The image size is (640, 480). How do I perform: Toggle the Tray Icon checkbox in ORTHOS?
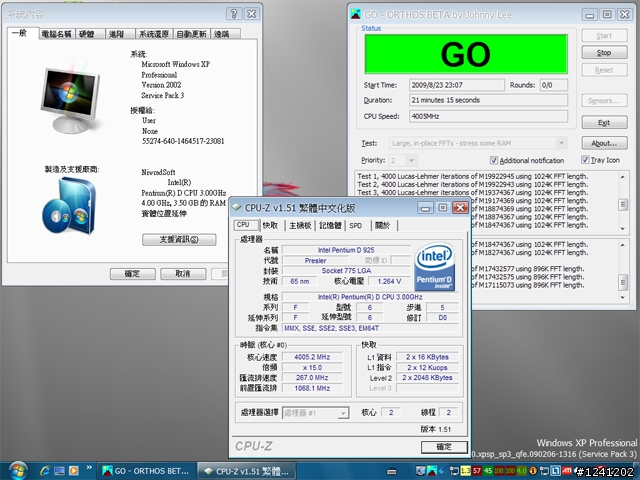click(585, 160)
